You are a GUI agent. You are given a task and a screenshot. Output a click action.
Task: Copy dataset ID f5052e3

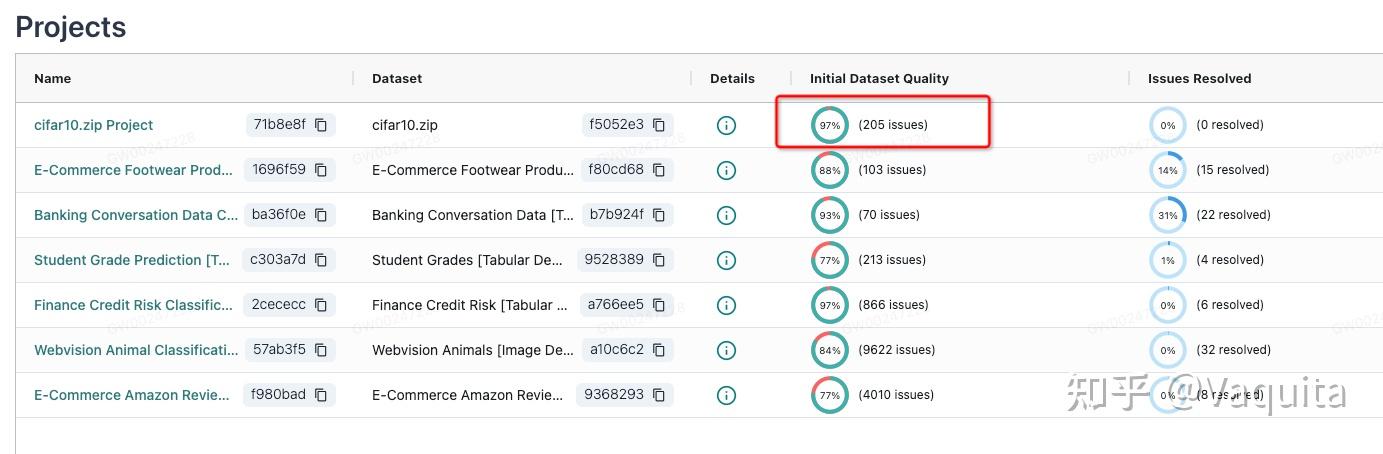point(659,125)
